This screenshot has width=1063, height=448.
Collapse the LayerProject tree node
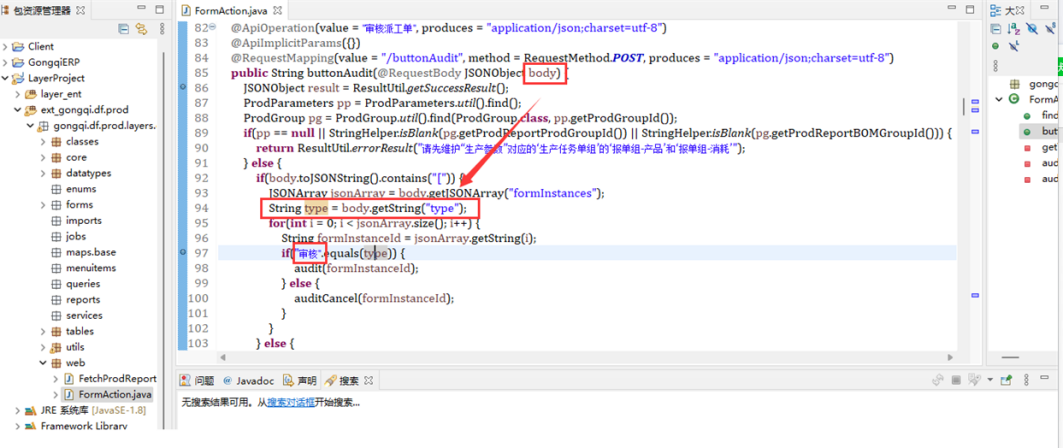[x=6, y=78]
